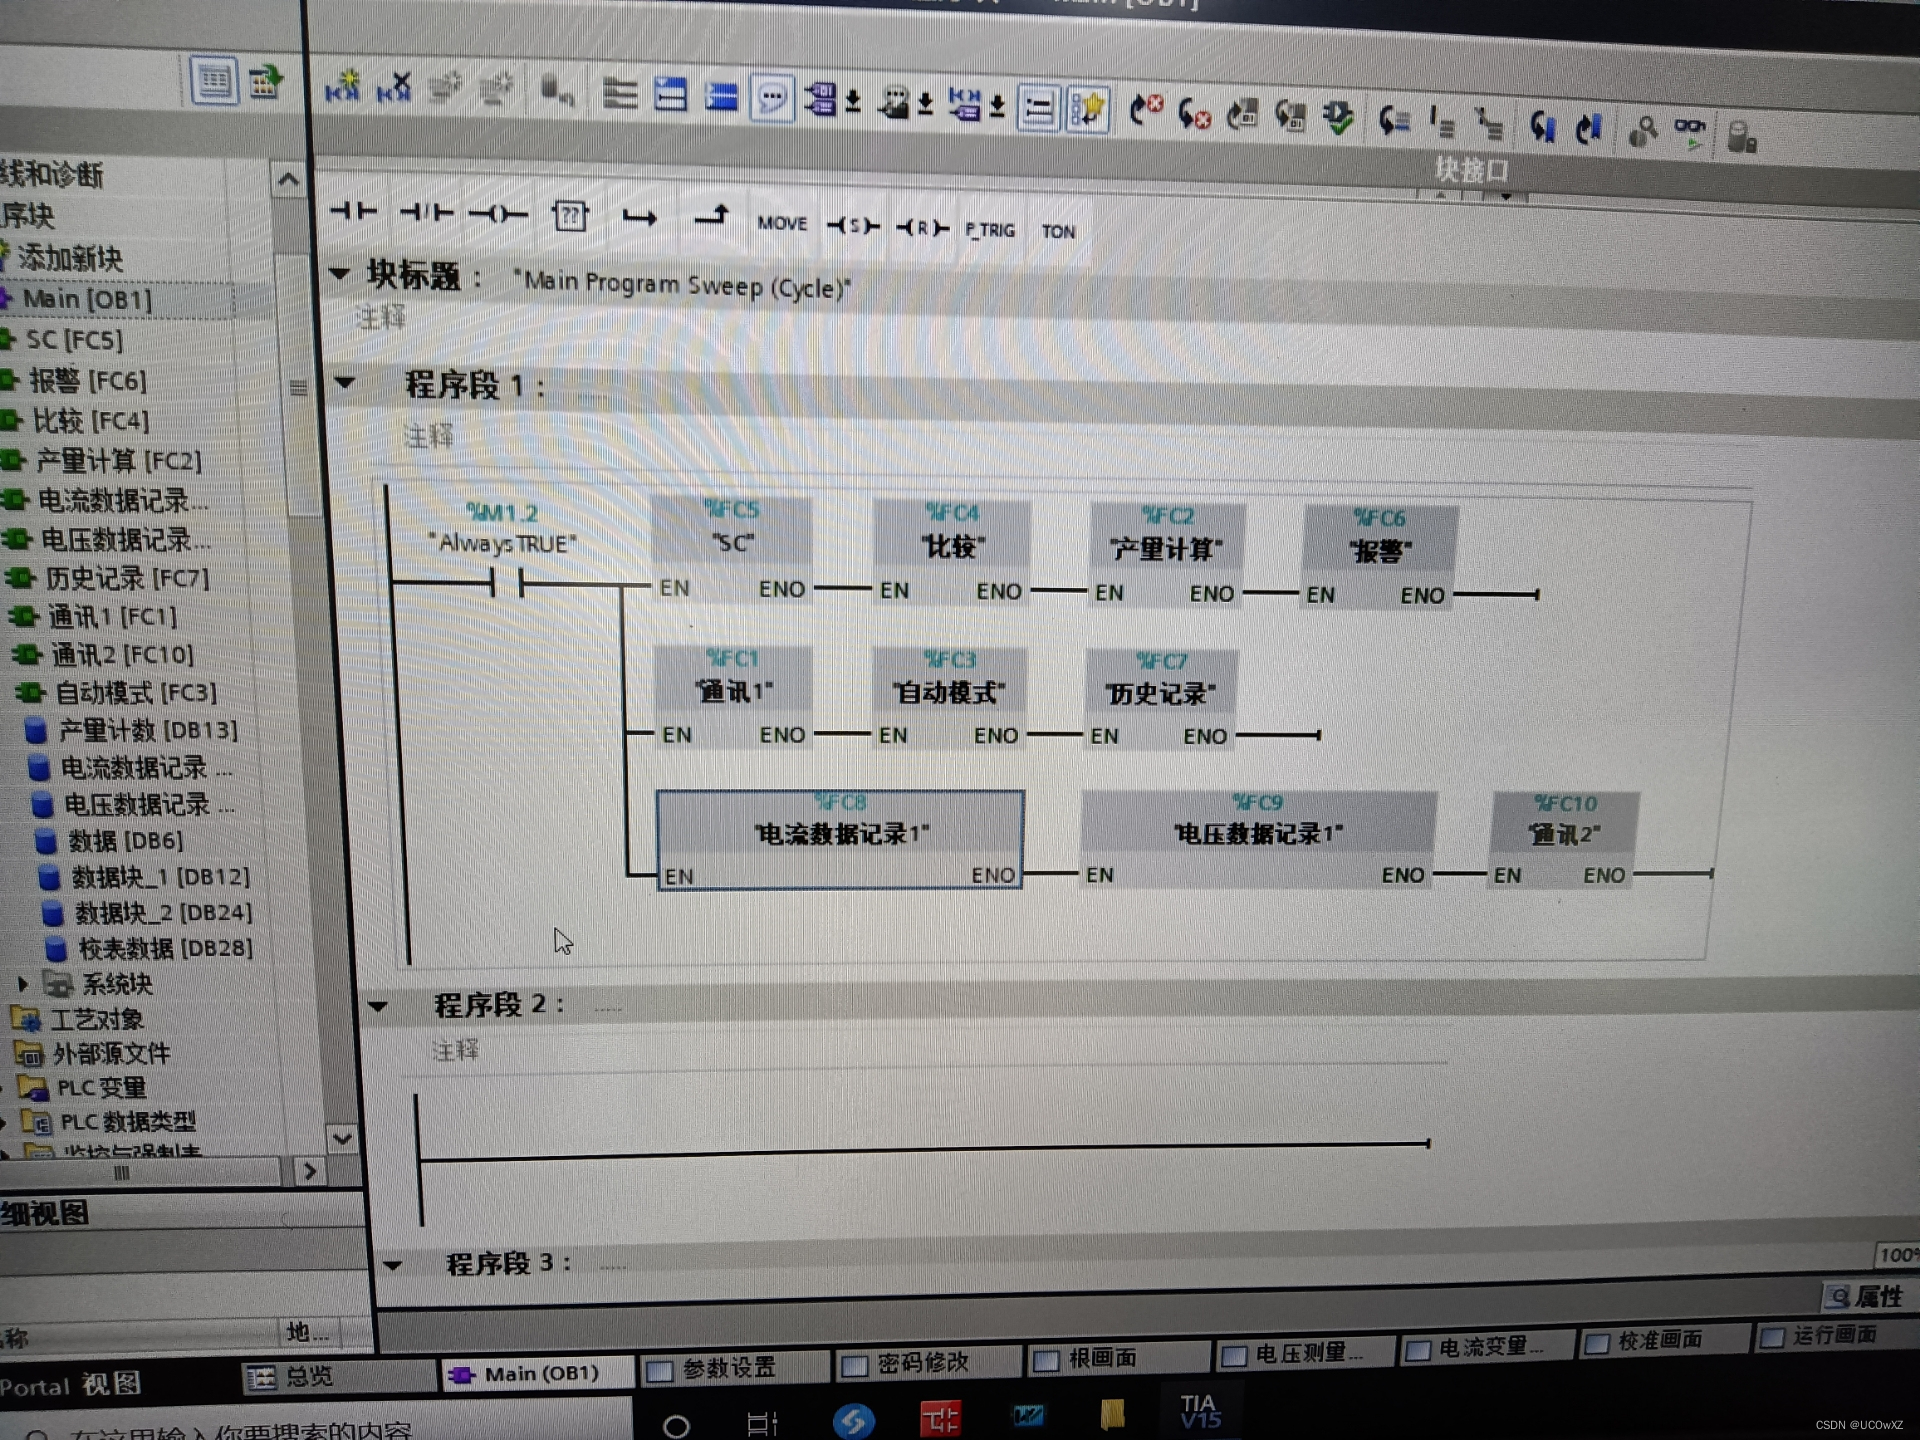Image resolution: width=1920 pixels, height=1440 pixels.
Task: Collapse the 块标题 section
Action: point(339,272)
